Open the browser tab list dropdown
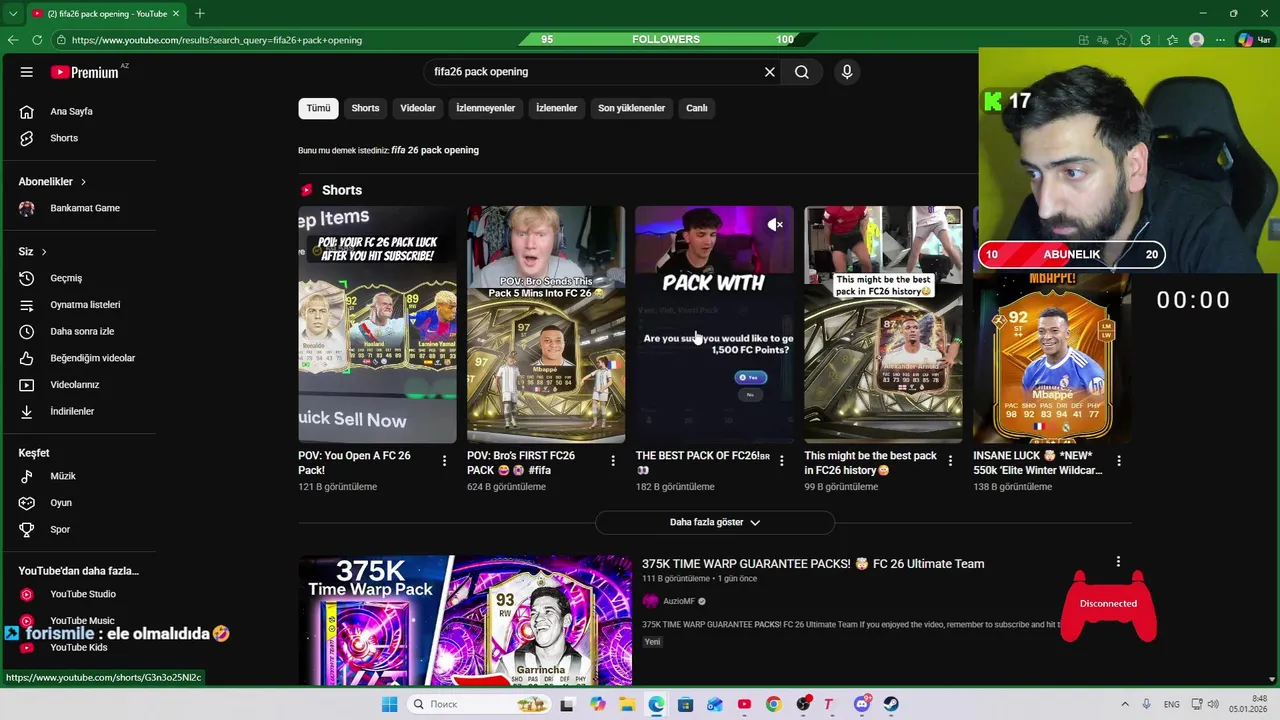This screenshot has width=1280, height=720. (13, 14)
